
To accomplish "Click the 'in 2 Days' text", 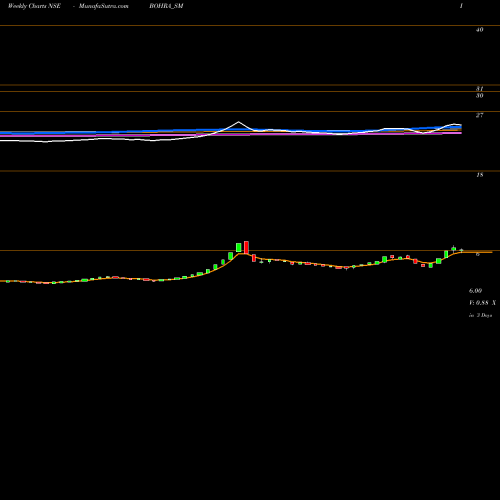I will pos(480,315).
